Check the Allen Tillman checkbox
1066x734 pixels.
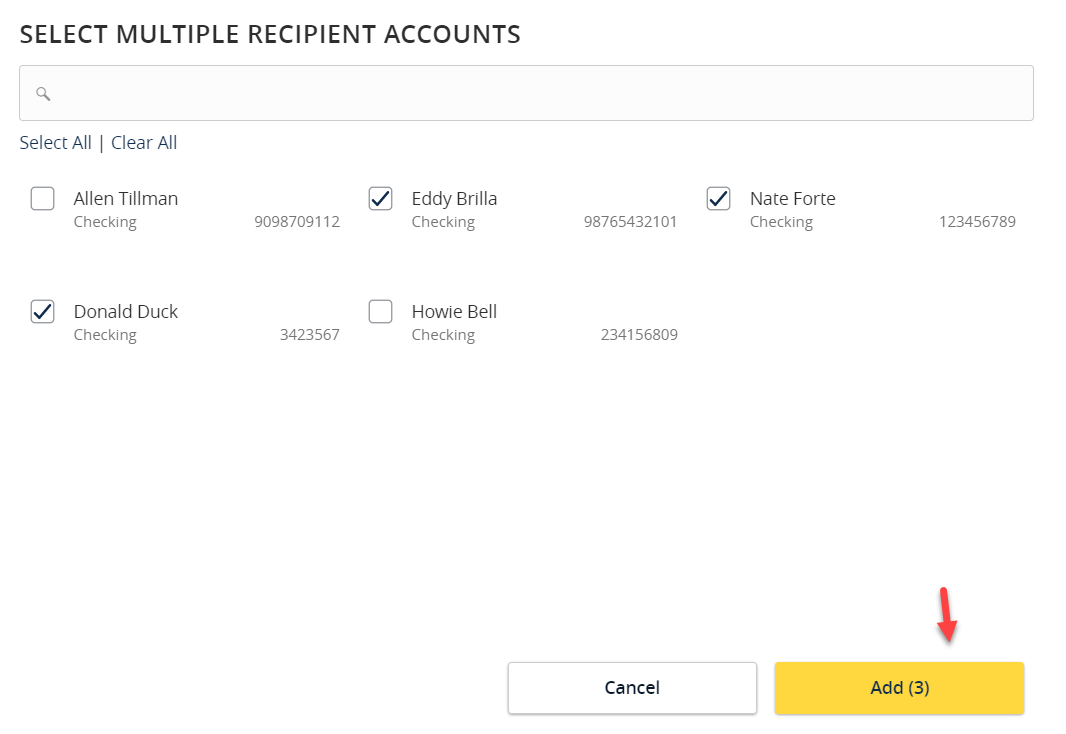click(43, 199)
